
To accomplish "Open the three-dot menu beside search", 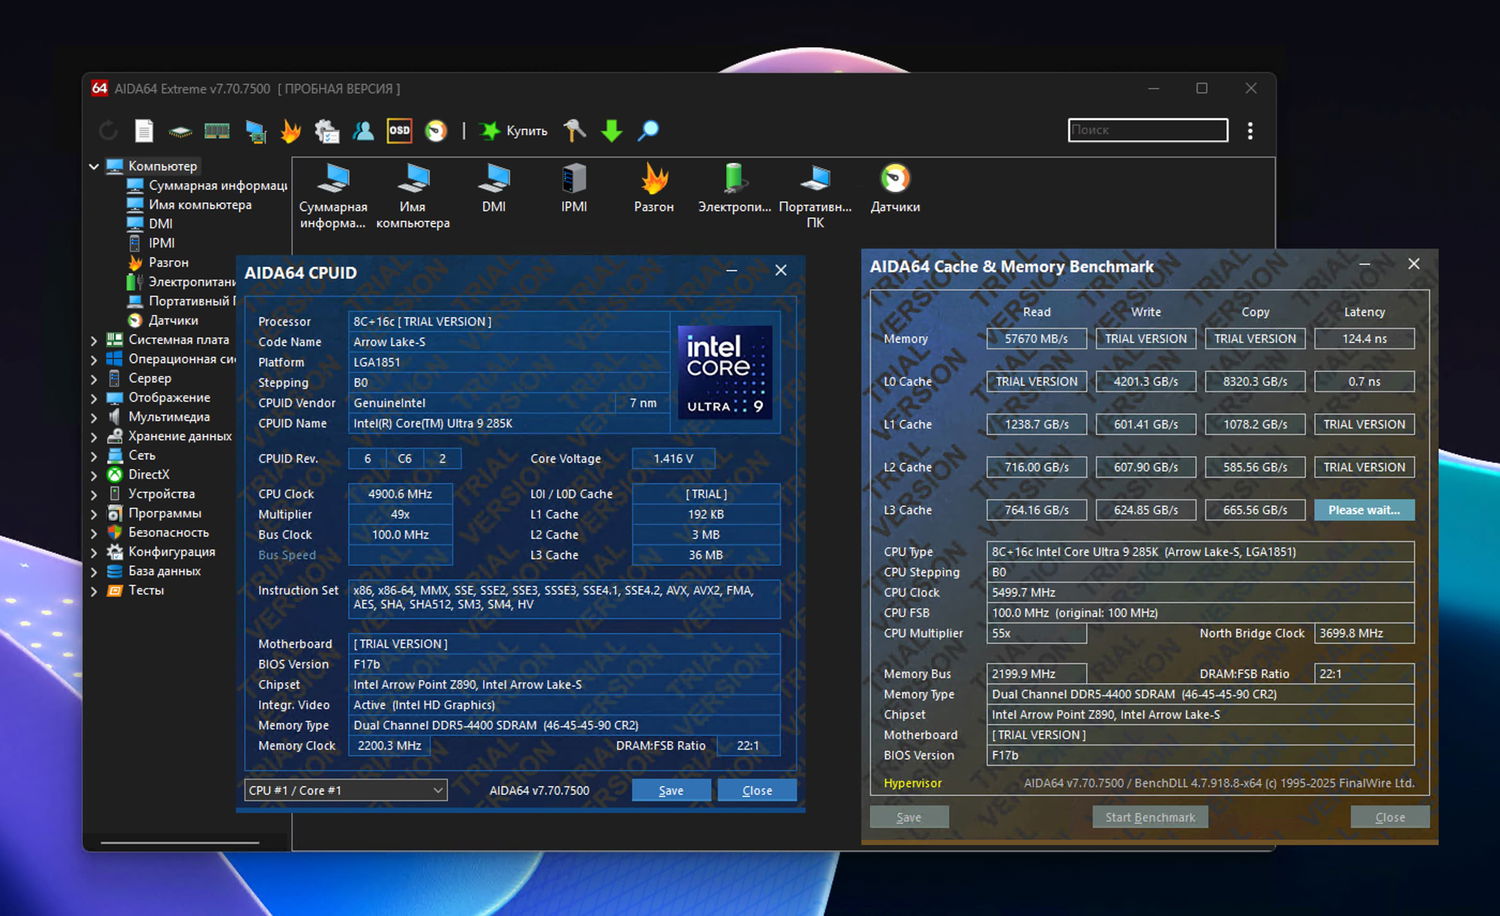I will point(1250,131).
